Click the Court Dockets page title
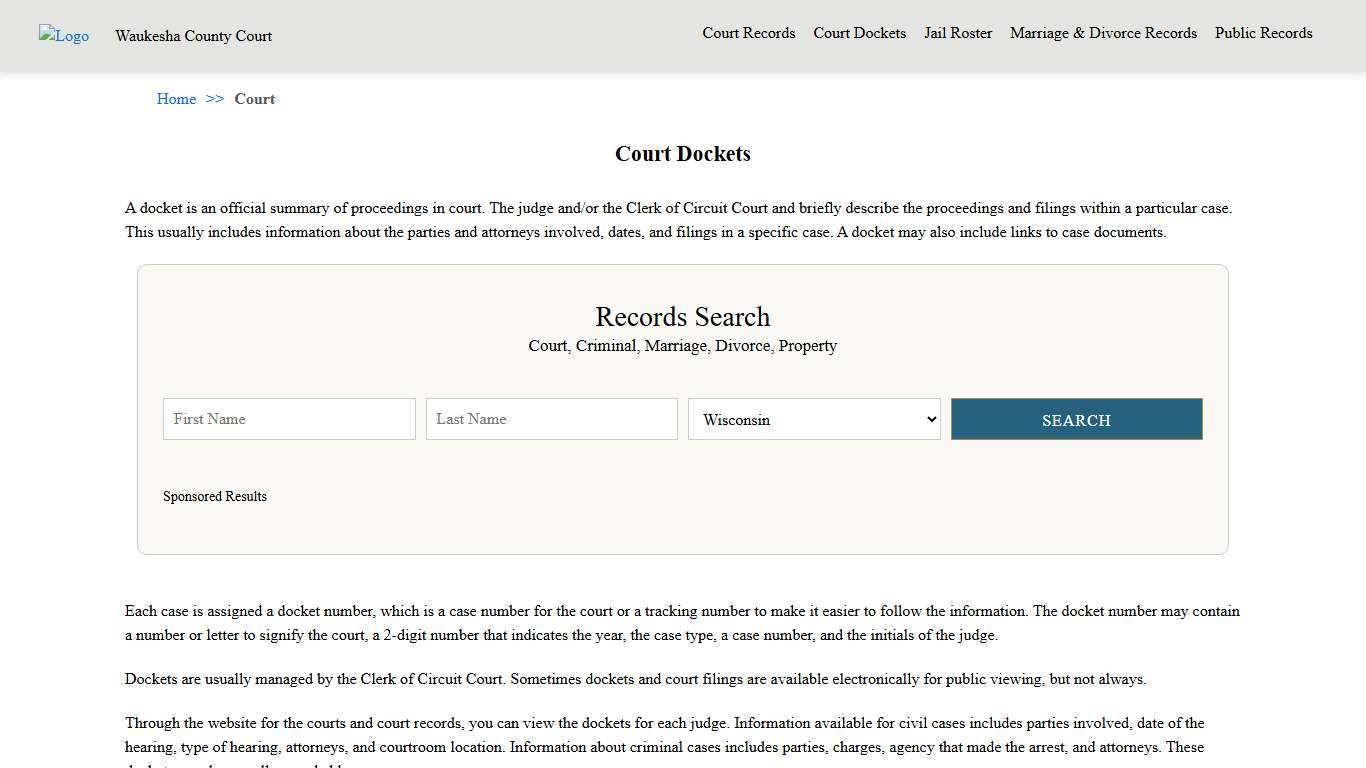 [x=682, y=154]
